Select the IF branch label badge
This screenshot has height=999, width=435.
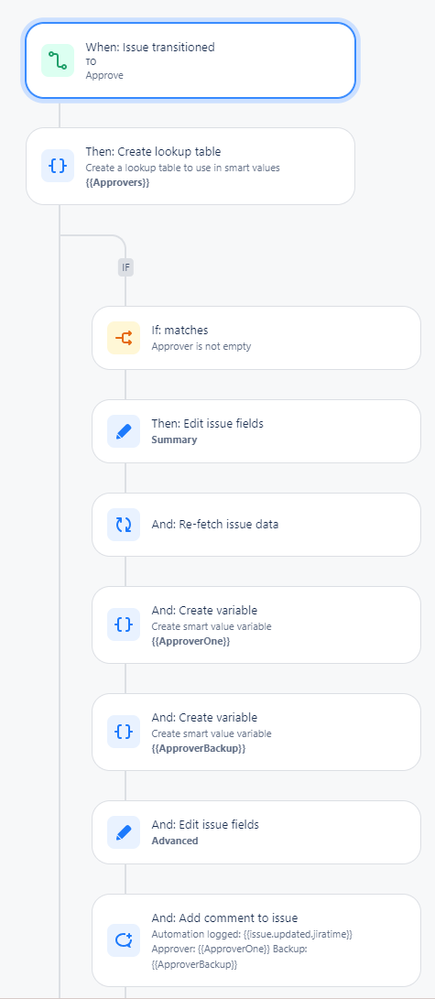point(125,268)
